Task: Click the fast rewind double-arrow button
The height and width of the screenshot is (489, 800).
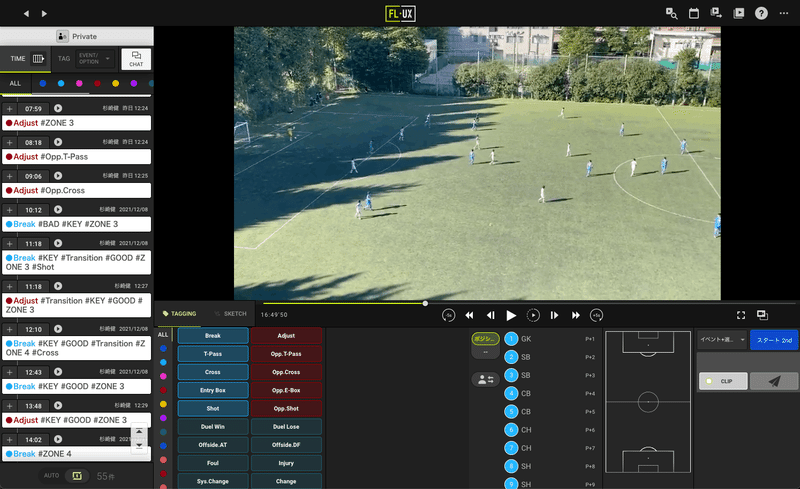Action: 469,315
